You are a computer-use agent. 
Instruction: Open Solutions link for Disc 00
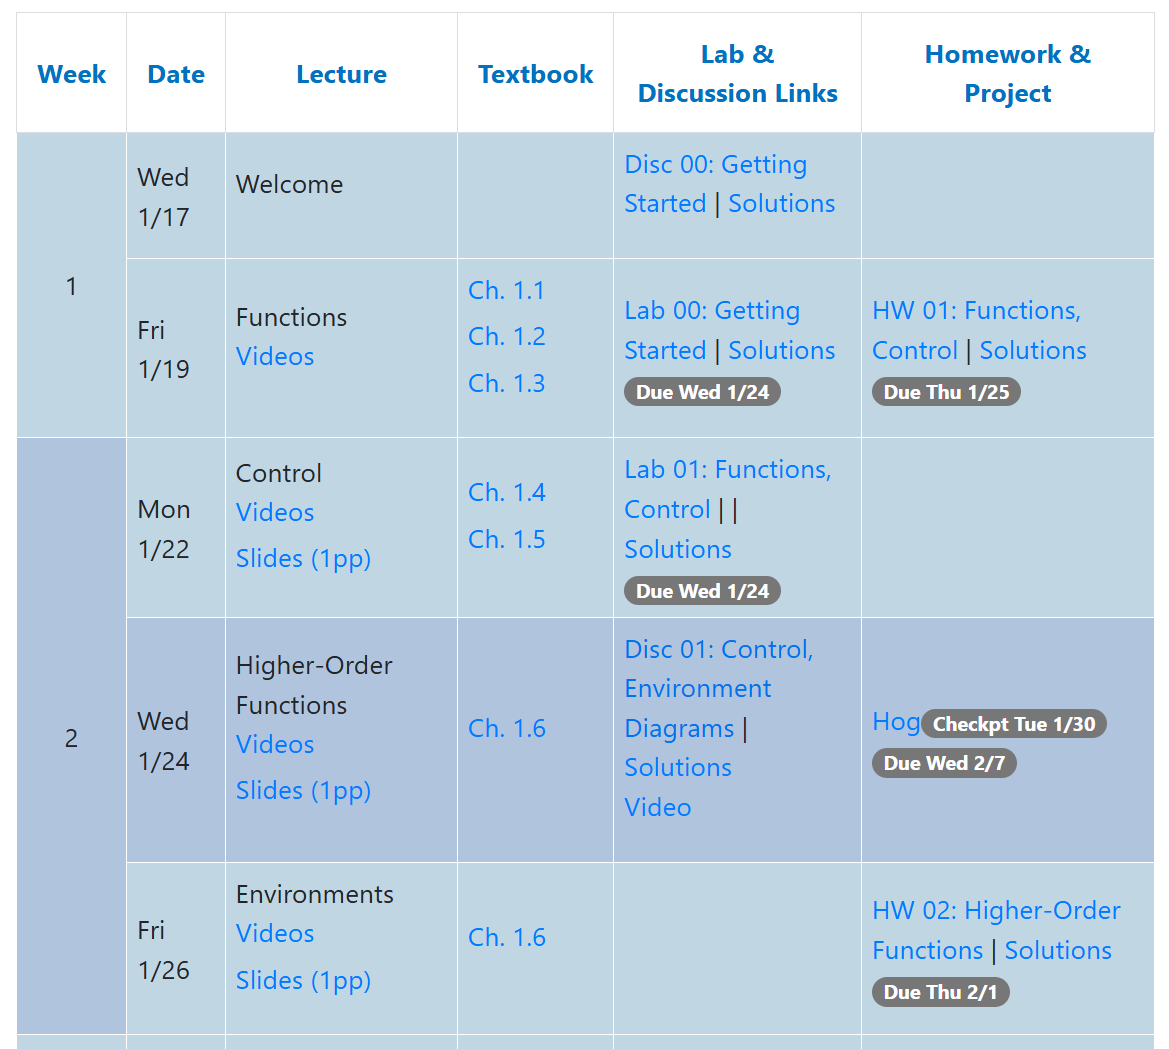coord(781,204)
